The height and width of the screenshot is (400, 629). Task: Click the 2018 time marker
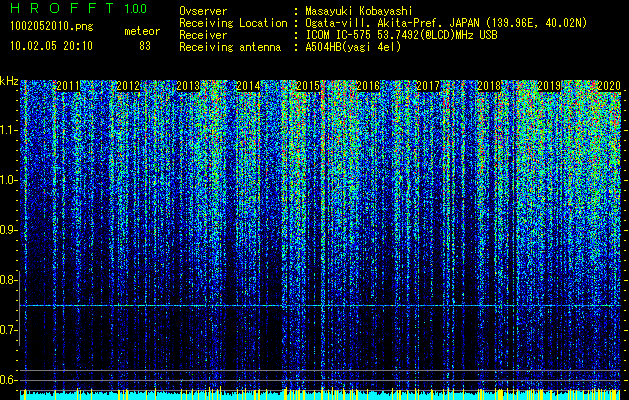coord(489,86)
